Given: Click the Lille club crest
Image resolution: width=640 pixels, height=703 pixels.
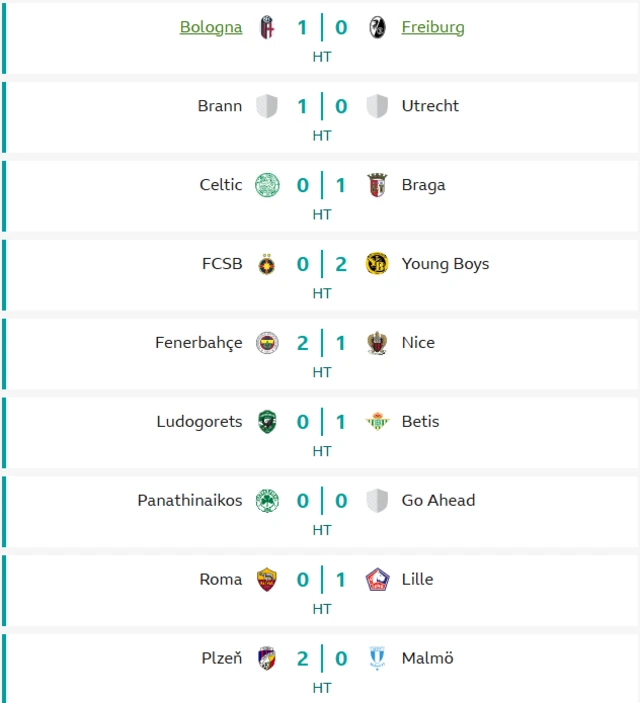Looking at the screenshot, I should pos(377,580).
